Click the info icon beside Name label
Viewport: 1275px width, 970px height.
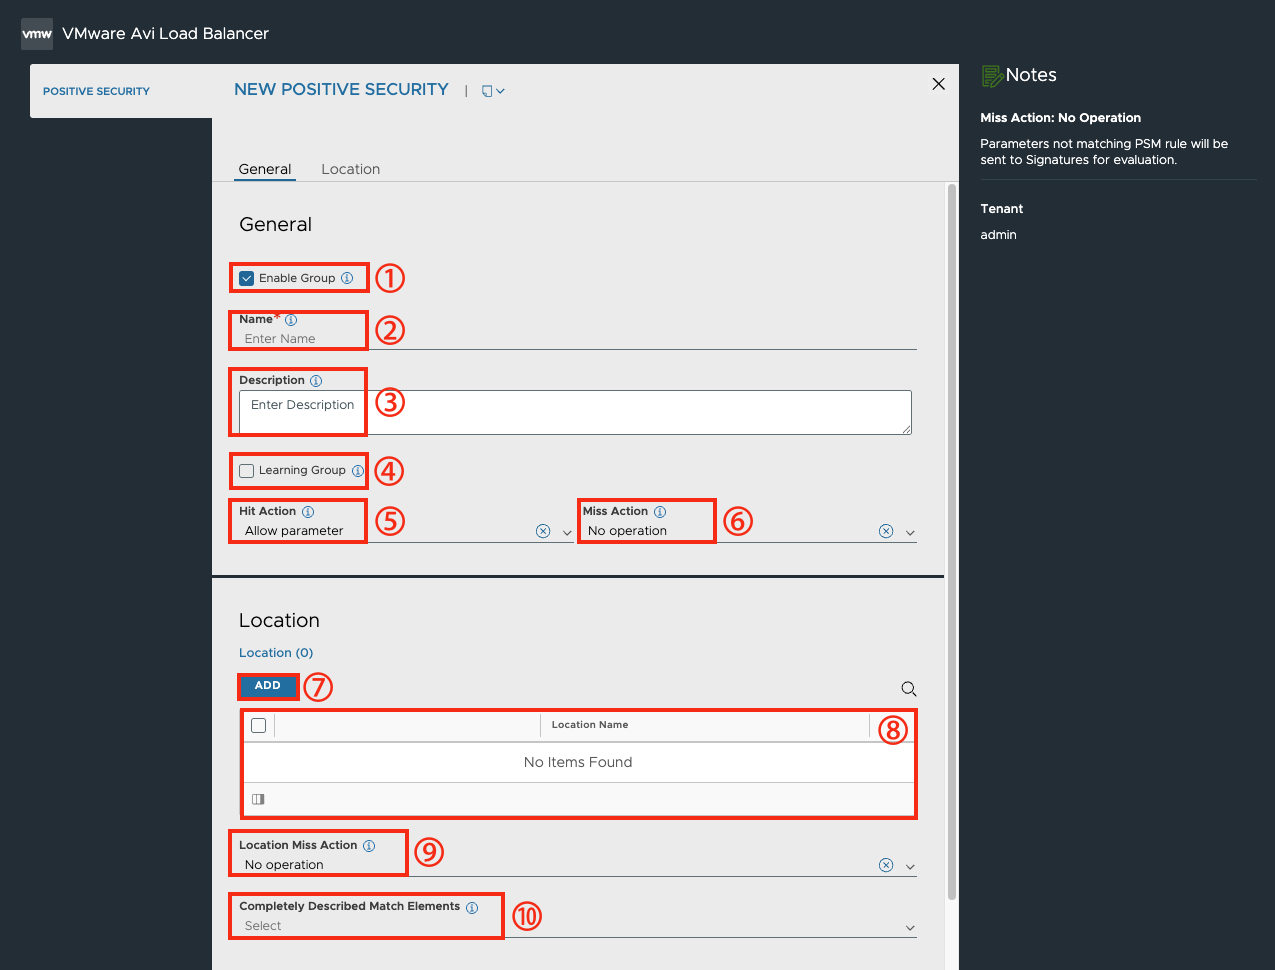click(291, 320)
